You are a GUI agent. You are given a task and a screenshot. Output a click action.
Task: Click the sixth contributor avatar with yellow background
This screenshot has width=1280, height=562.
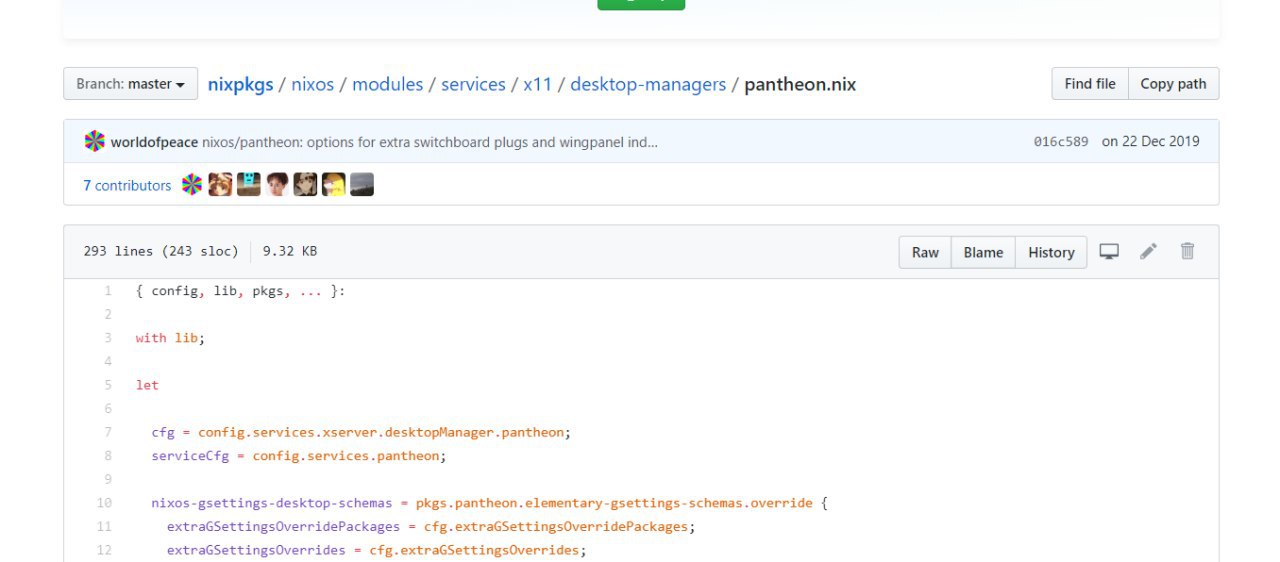pyautogui.click(x=334, y=184)
